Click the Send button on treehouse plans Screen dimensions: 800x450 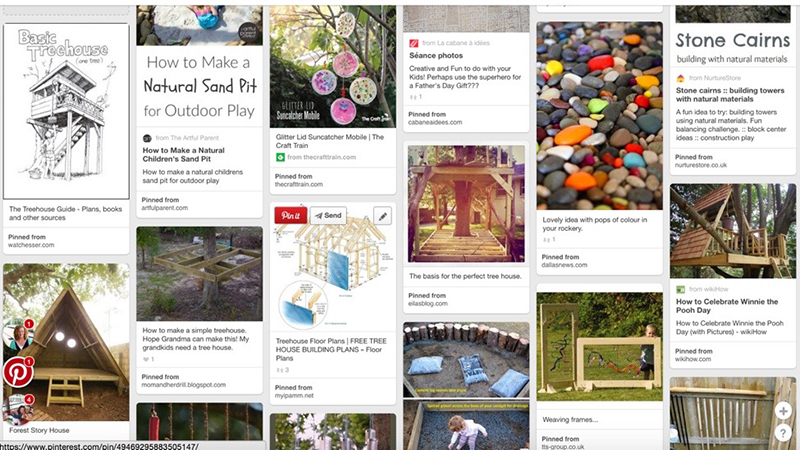click(329, 215)
